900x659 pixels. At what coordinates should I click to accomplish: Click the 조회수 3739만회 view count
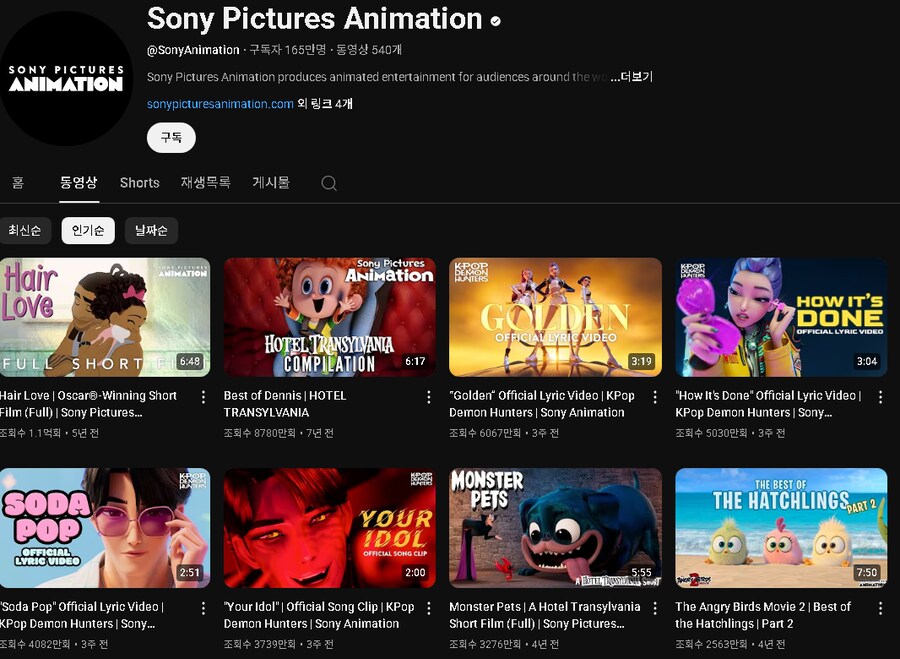click(x=259, y=644)
